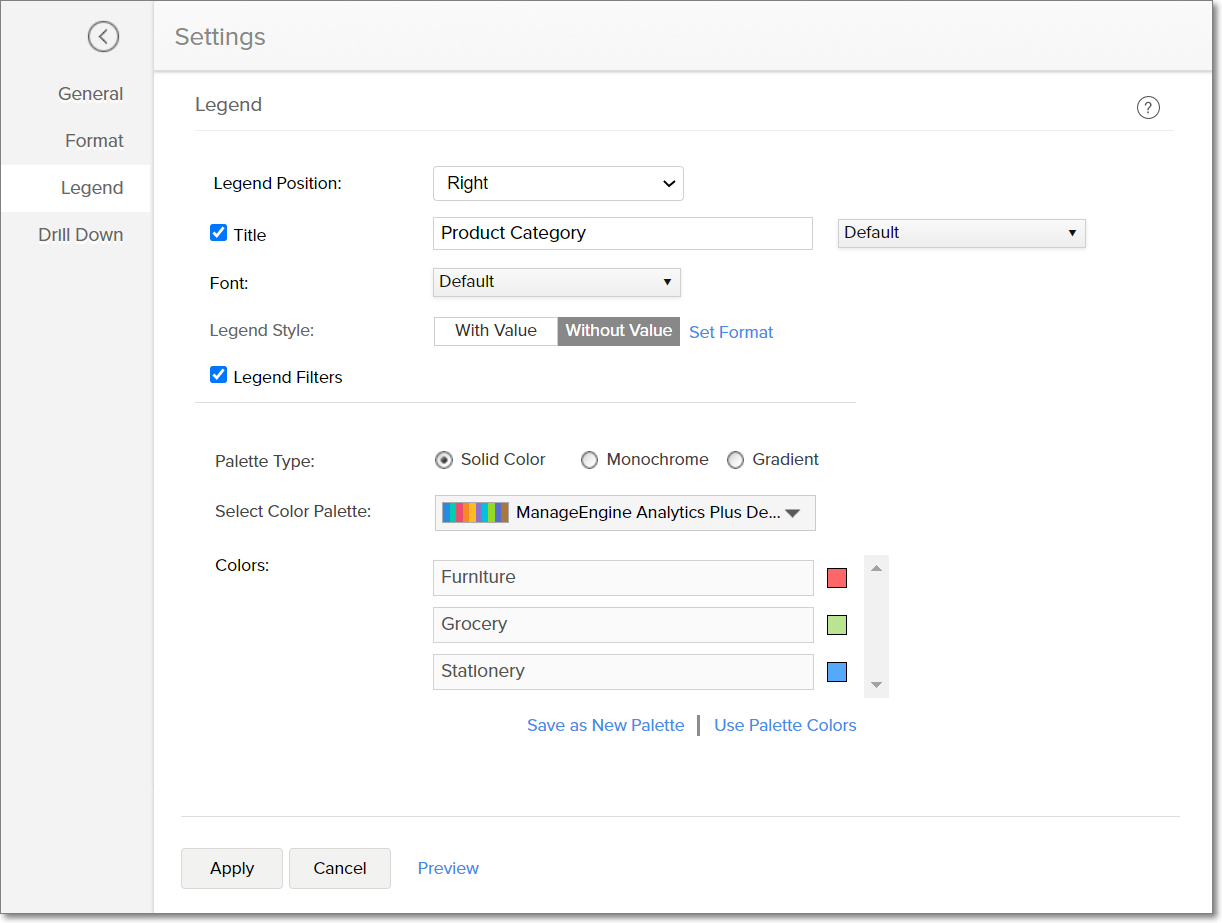Go to the Drill Down tab
Image resolution: width=1222 pixels, height=923 pixels.
[80, 235]
